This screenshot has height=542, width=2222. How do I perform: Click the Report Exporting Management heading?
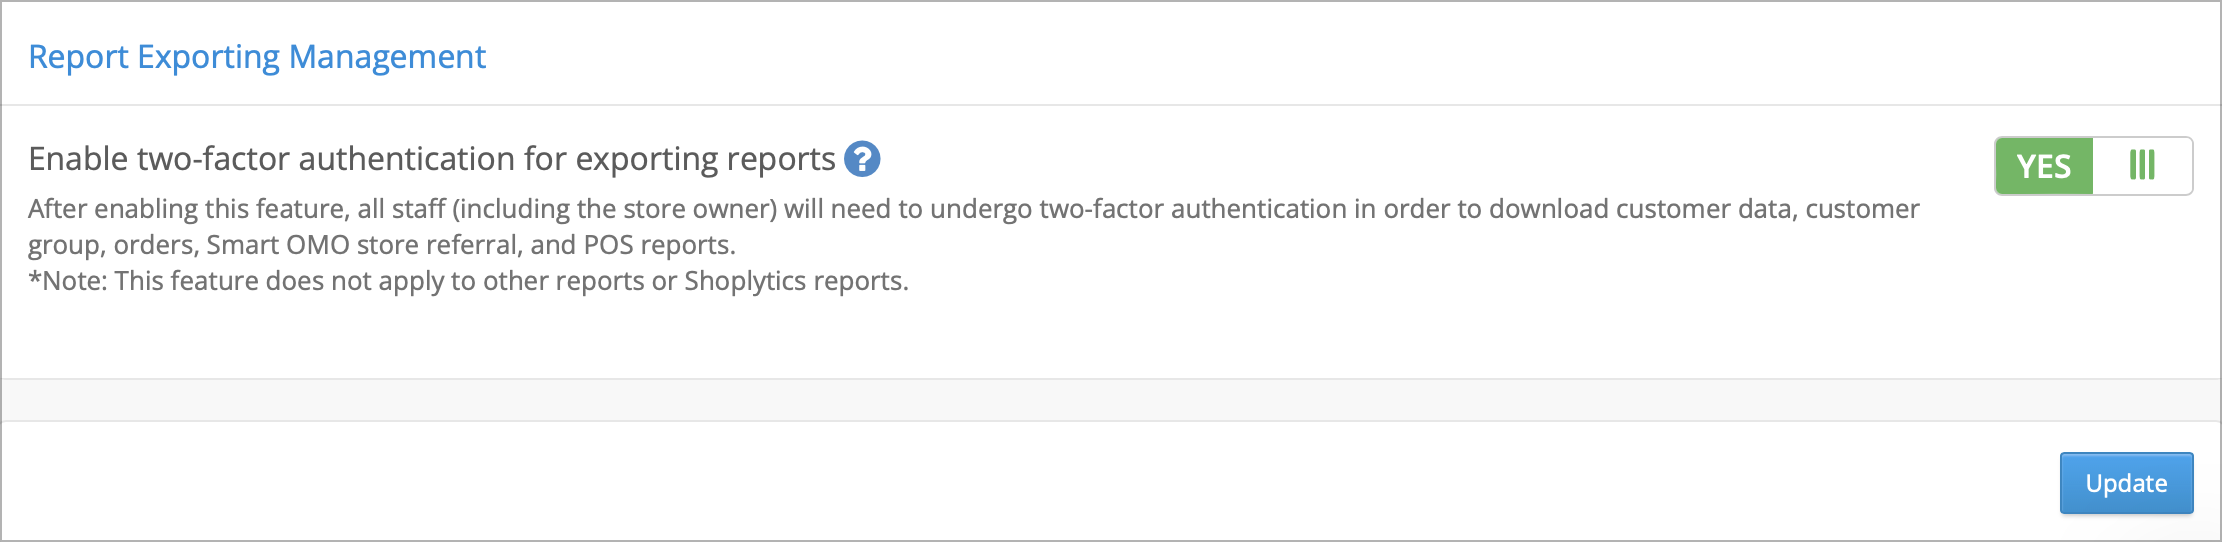click(257, 57)
